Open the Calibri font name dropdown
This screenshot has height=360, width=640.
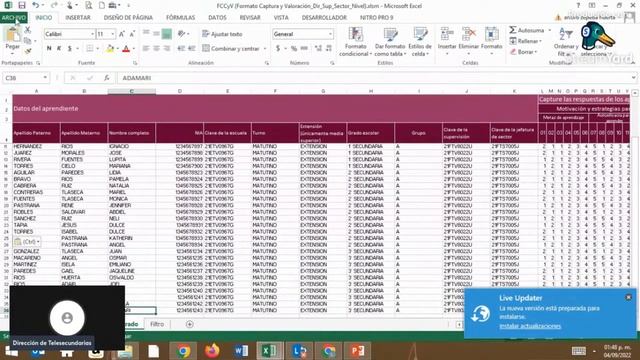click(93, 34)
